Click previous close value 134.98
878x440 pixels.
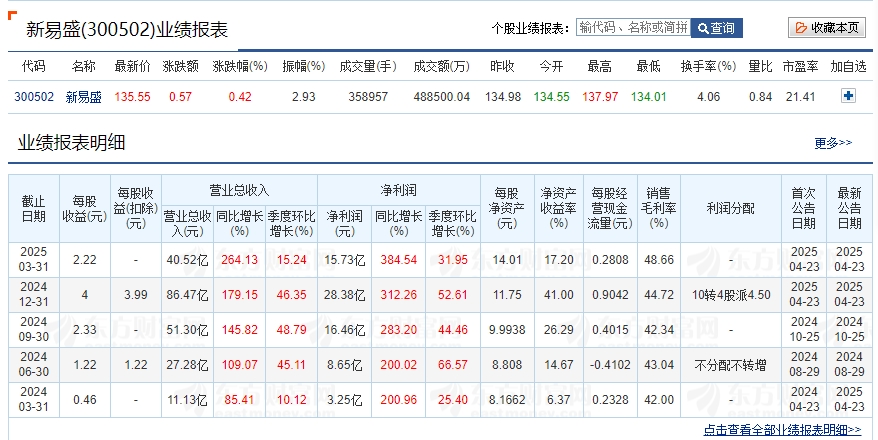click(x=503, y=97)
